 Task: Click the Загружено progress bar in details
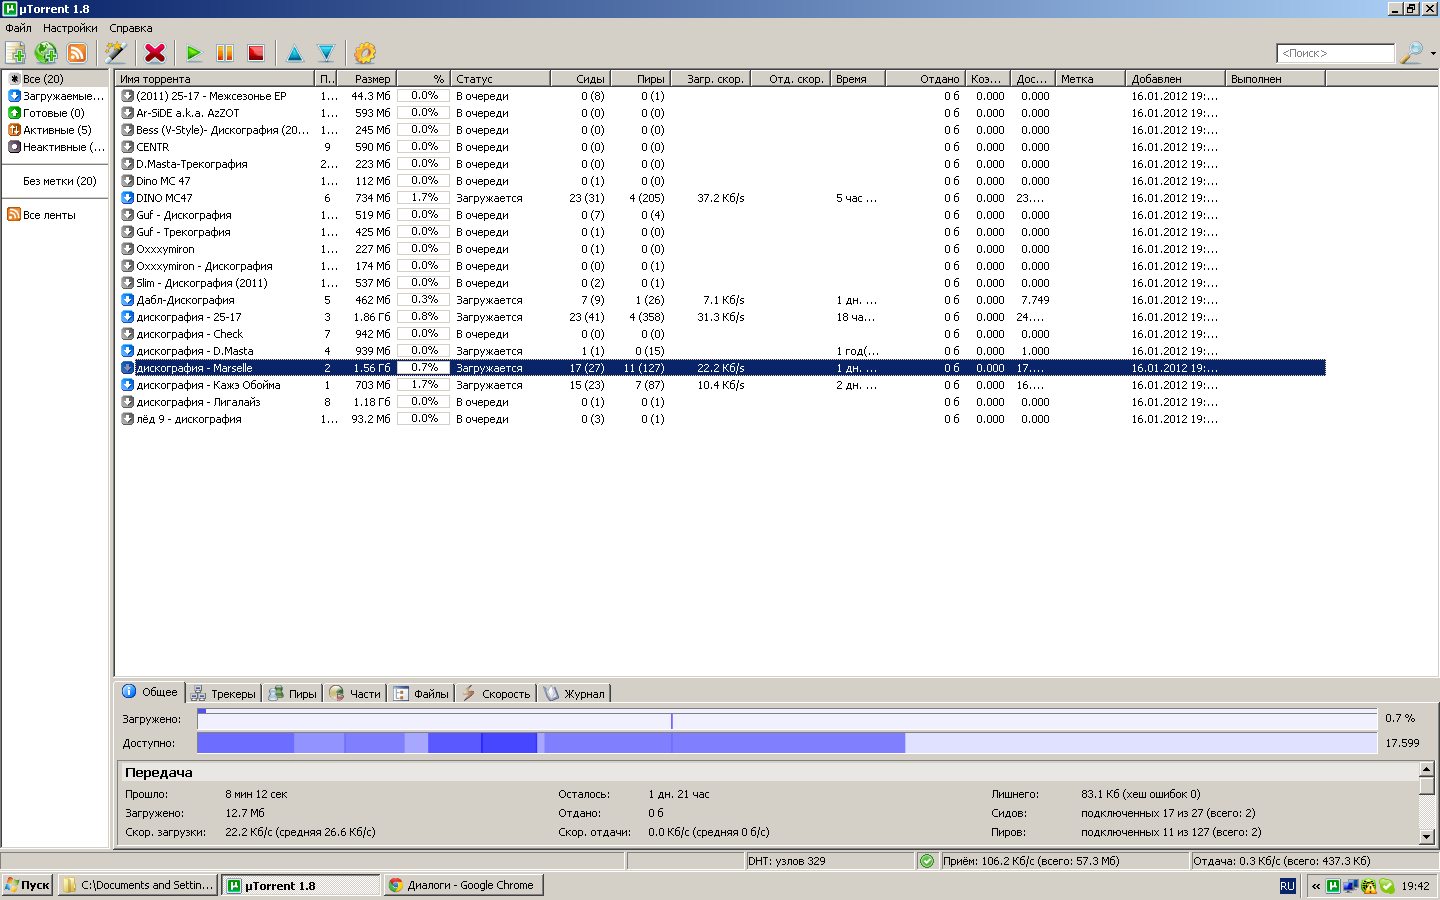point(787,719)
